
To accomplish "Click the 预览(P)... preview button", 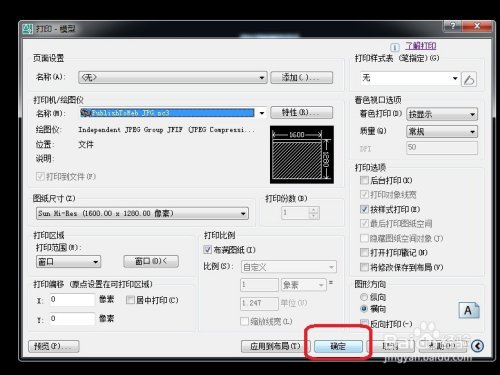I will (x=54, y=346).
